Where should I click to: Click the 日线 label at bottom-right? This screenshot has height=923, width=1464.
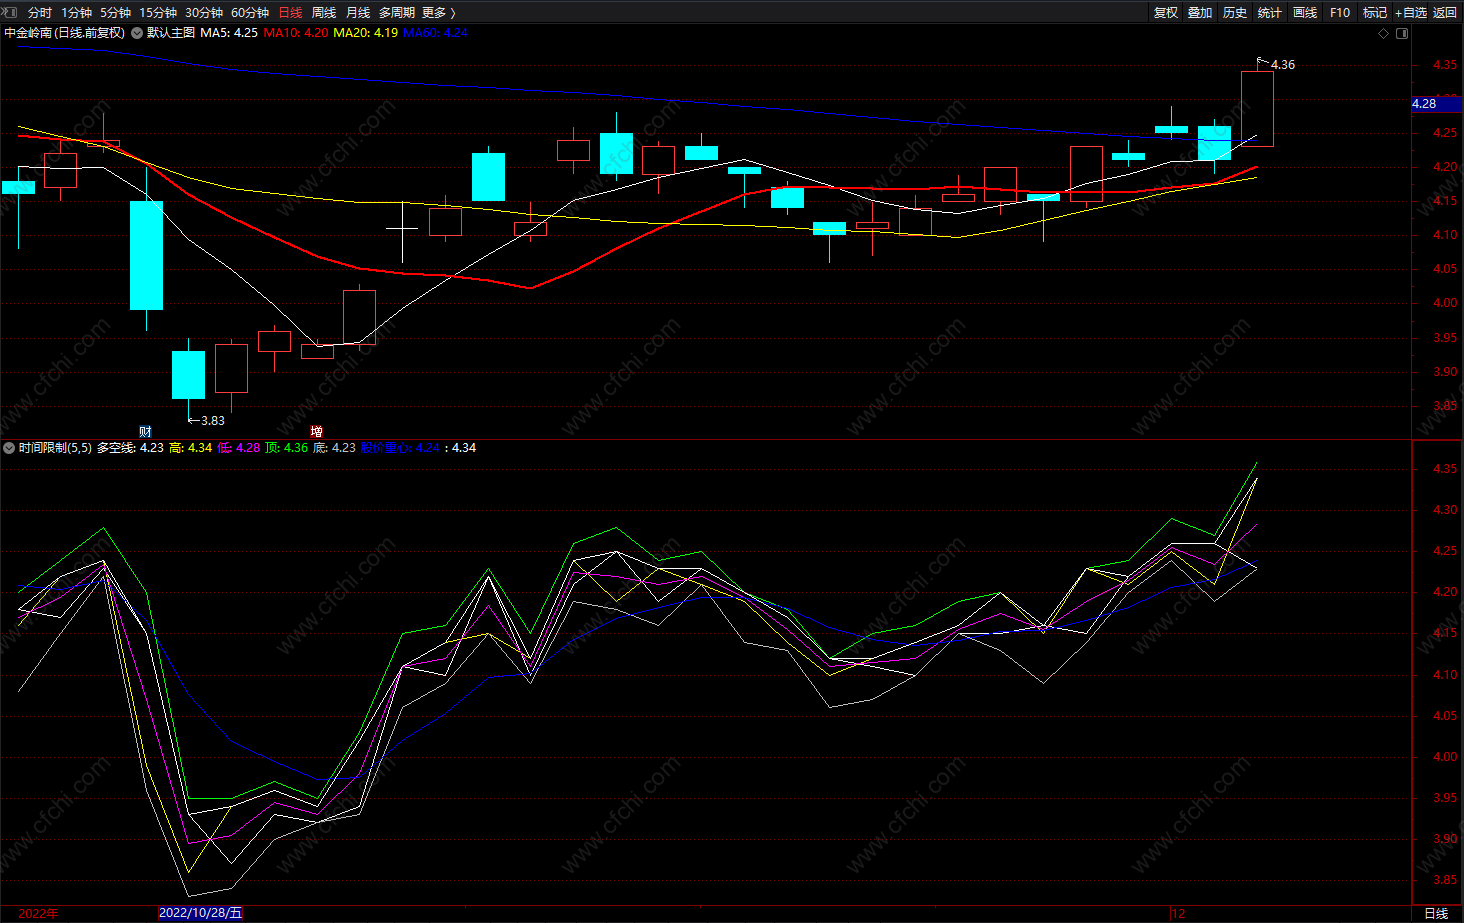1436,913
